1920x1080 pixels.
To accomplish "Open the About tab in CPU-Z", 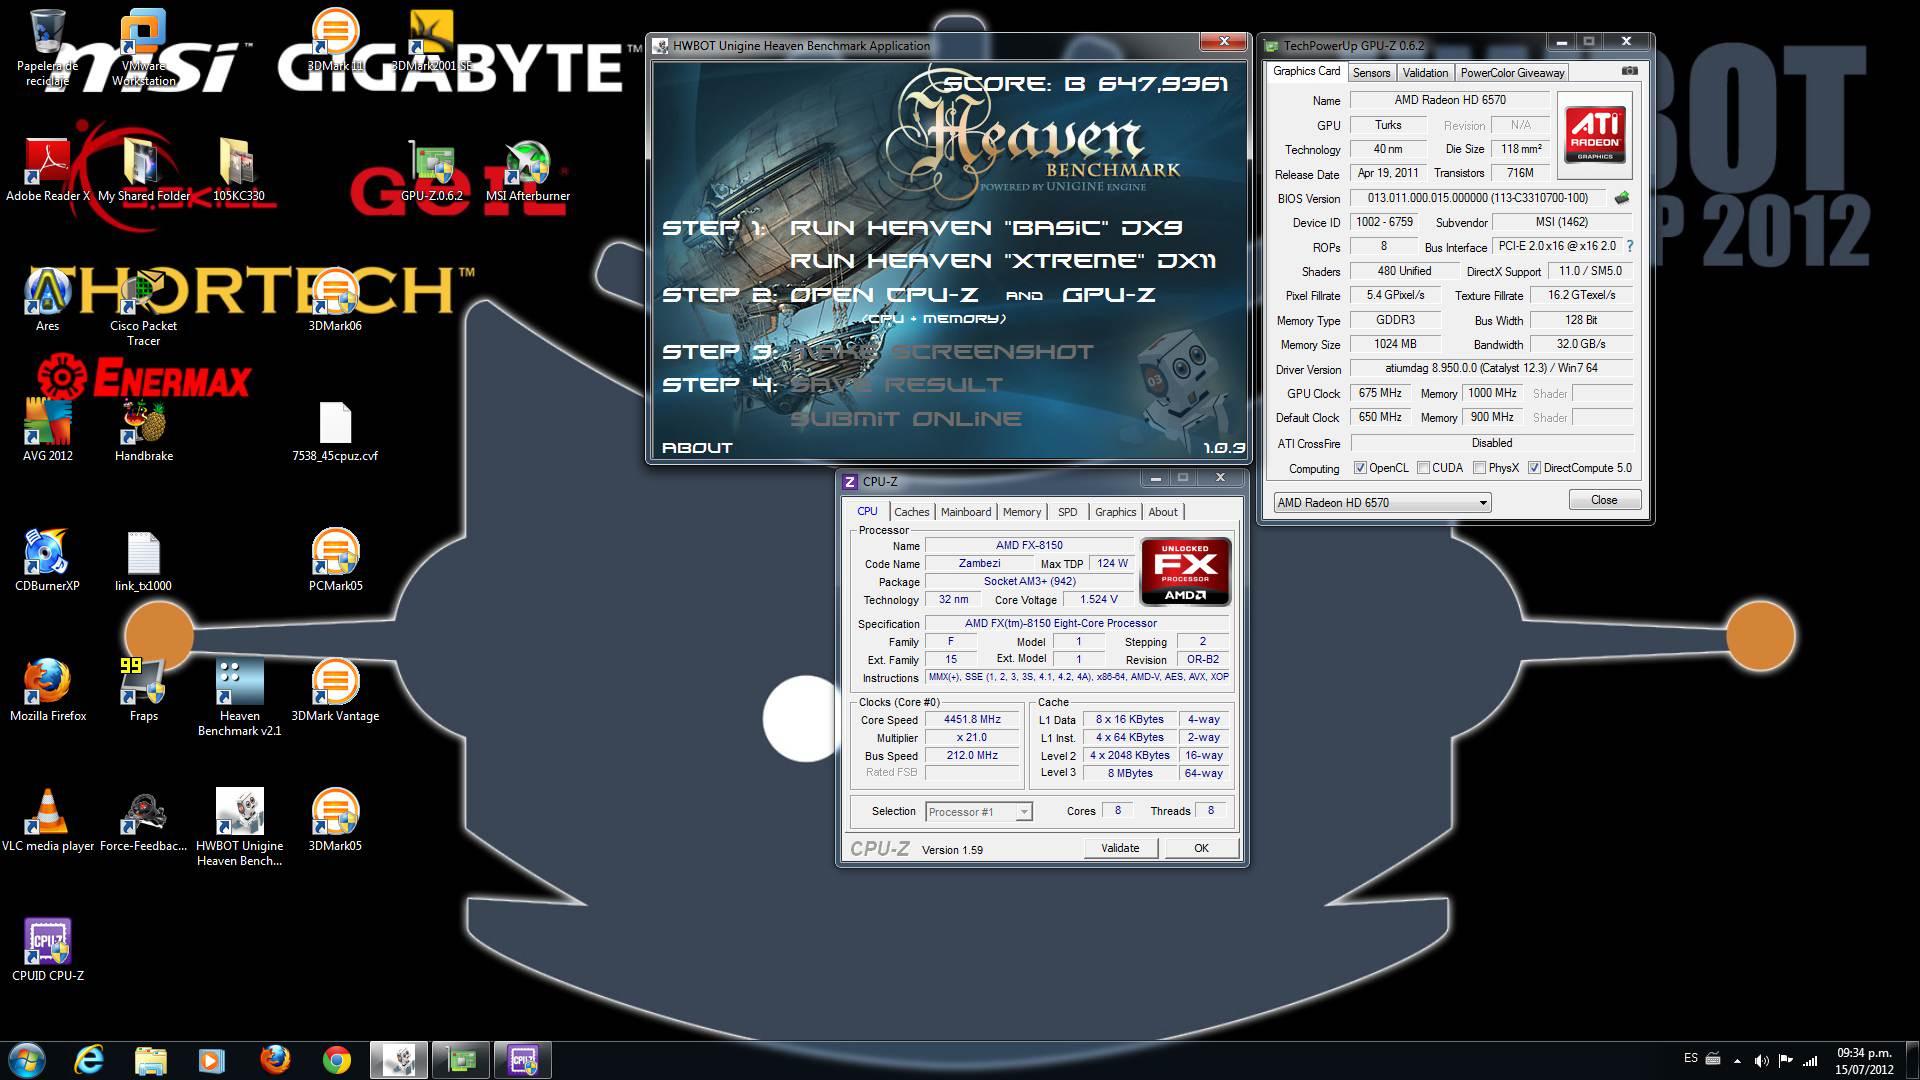I will [x=1162, y=512].
